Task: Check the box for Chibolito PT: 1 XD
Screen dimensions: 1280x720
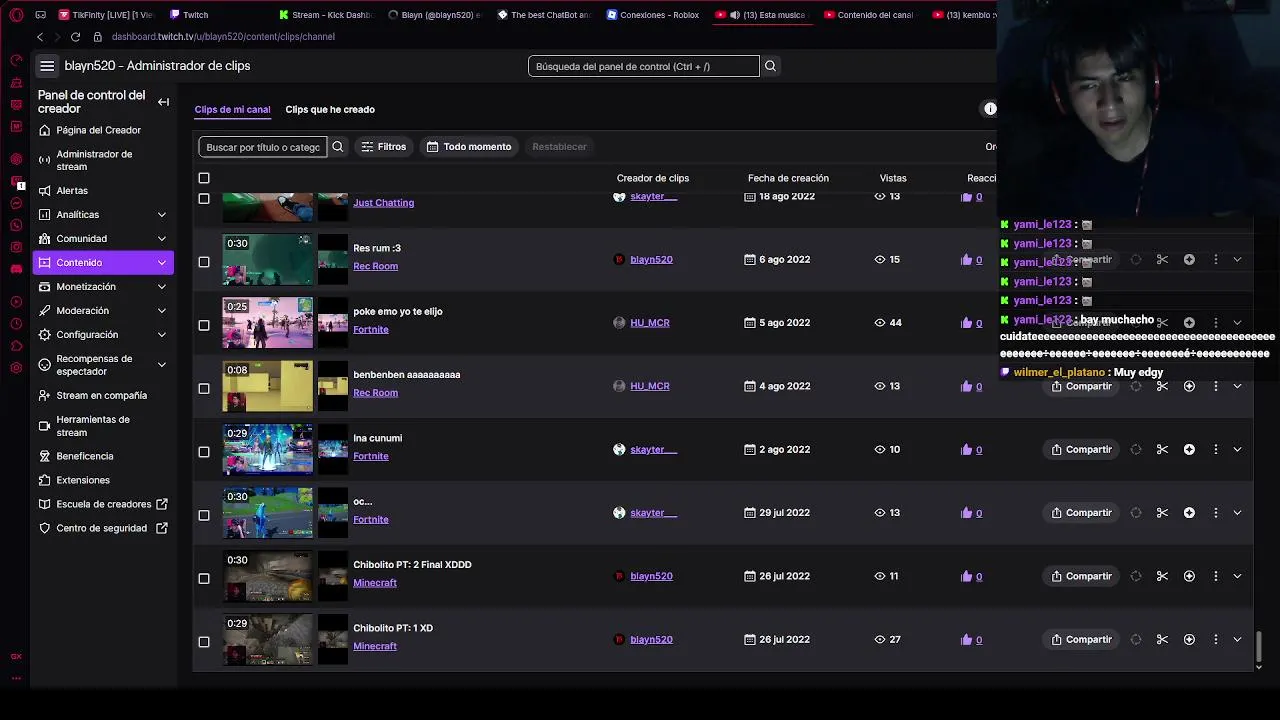Action: [x=204, y=642]
